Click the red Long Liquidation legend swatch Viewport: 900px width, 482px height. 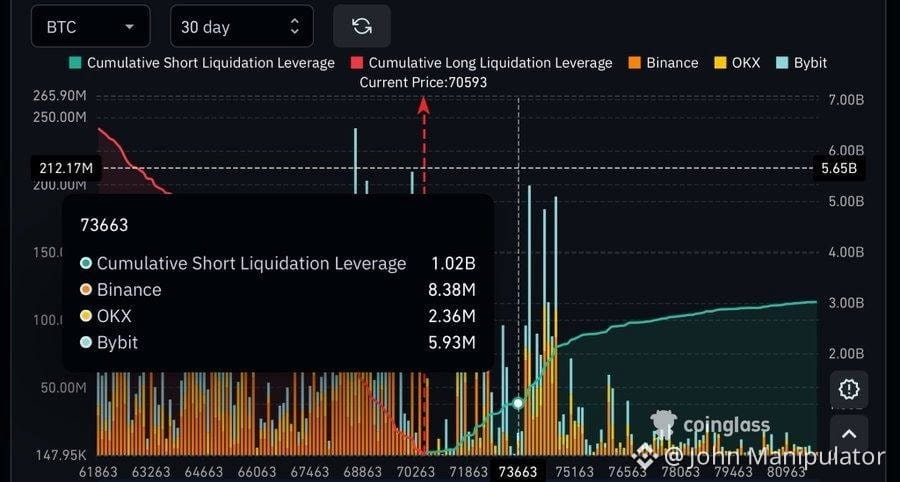point(356,63)
